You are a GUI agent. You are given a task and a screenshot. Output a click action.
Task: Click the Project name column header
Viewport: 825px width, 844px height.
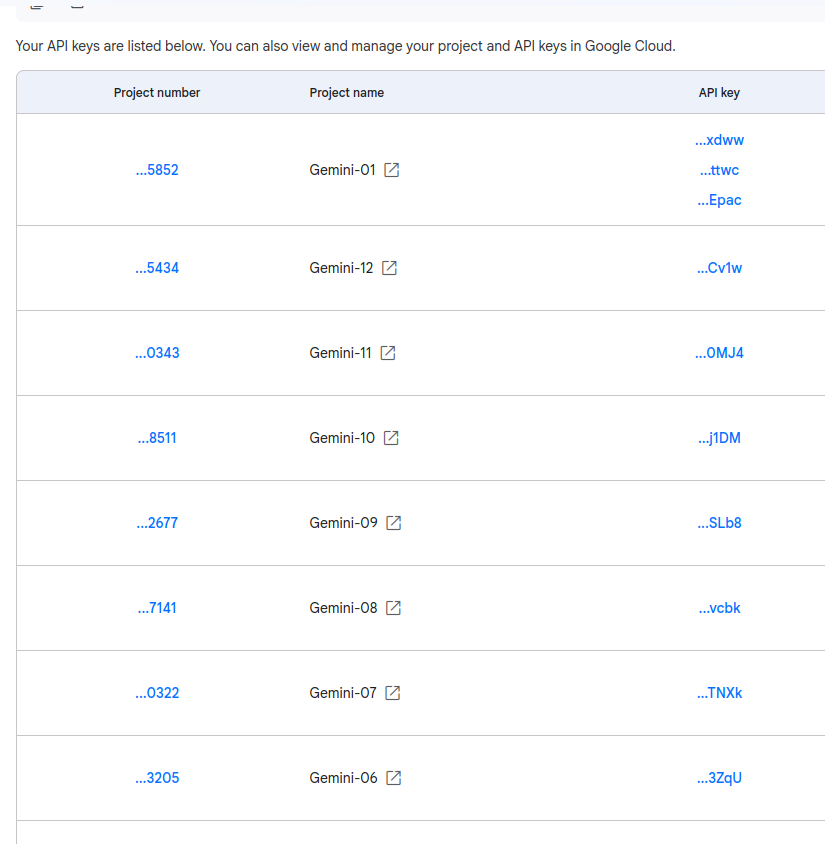click(x=347, y=93)
